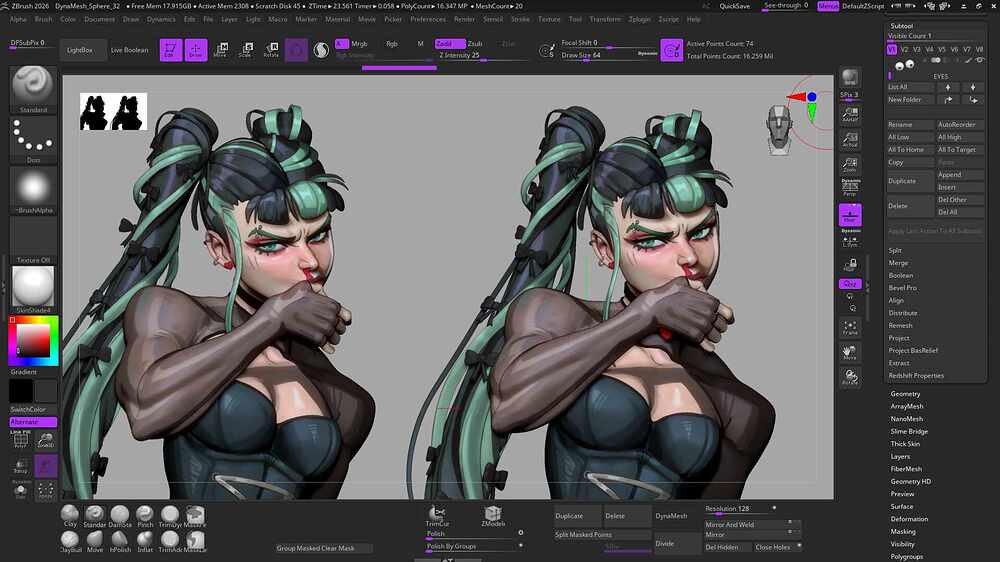Adjust the Z Intensity slider
The width and height of the screenshot is (1000, 562).
pyautogui.click(x=483, y=56)
